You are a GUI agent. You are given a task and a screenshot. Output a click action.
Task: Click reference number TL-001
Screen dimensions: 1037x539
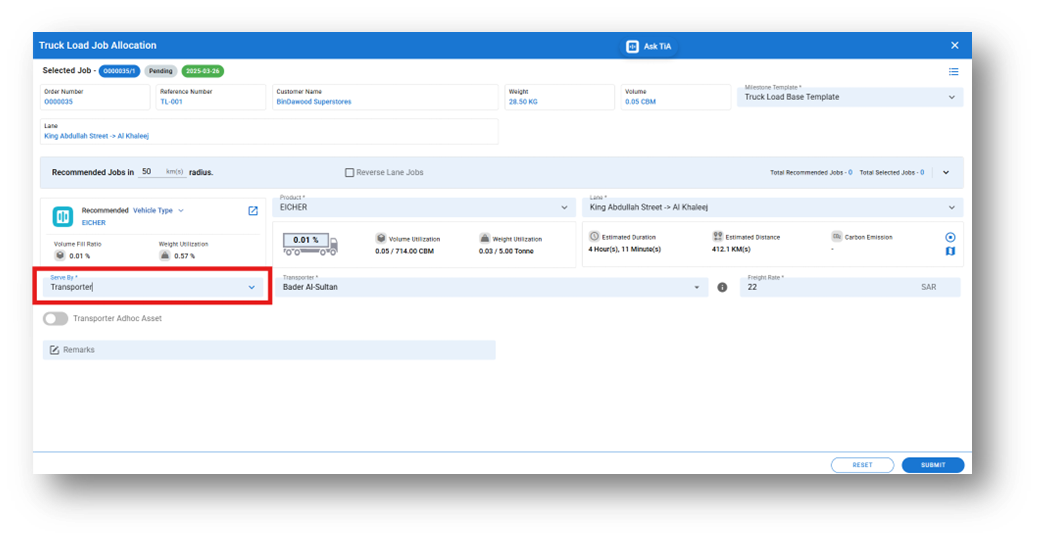pos(171,102)
